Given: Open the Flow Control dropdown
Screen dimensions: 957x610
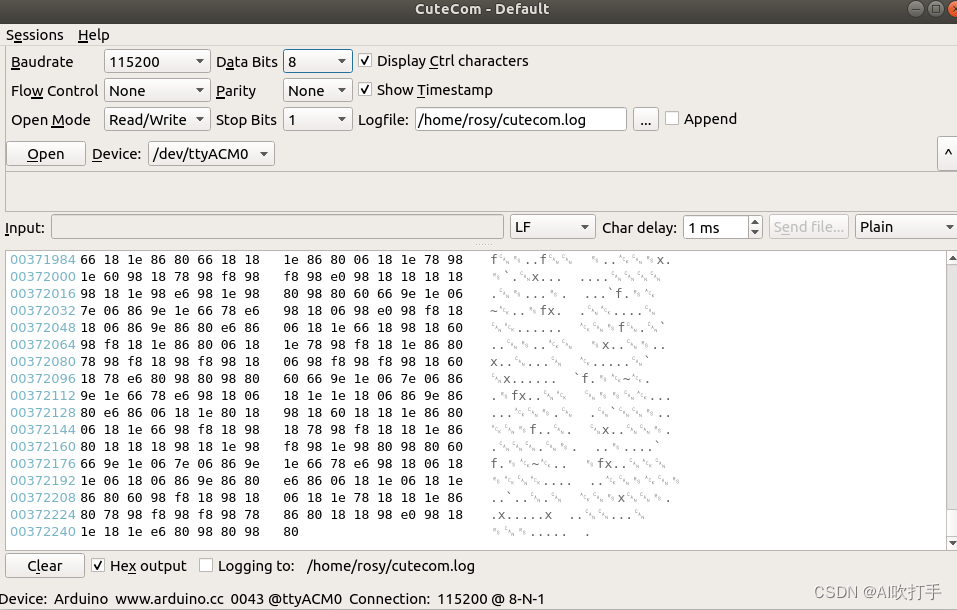Looking at the screenshot, I should pyautogui.click(x=157, y=90).
